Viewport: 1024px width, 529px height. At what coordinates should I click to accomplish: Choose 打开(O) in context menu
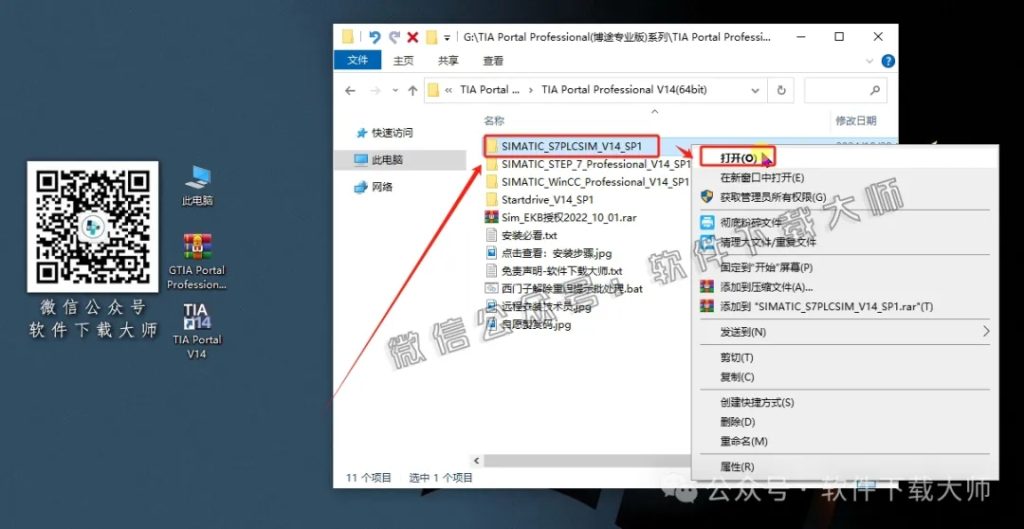click(x=737, y=157)
